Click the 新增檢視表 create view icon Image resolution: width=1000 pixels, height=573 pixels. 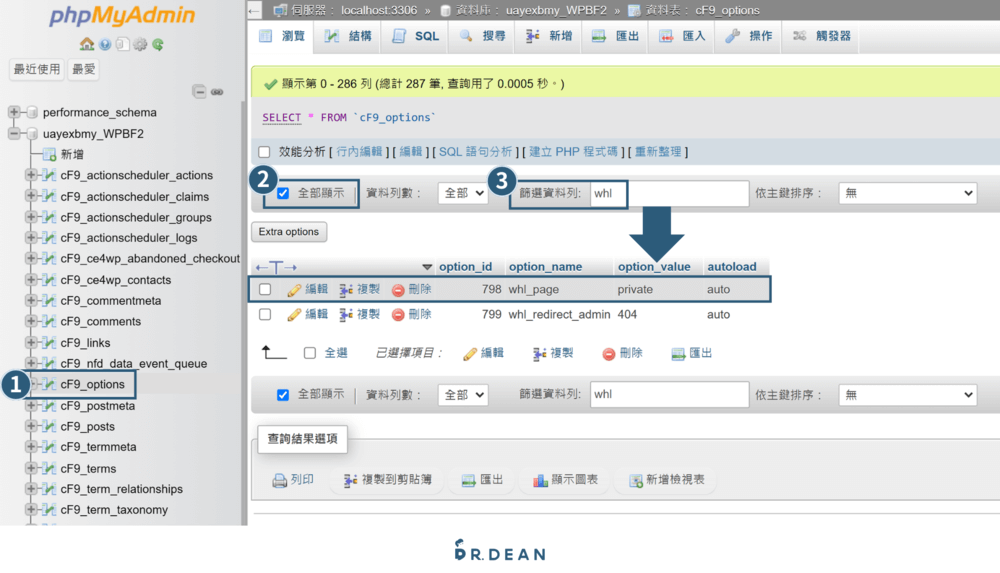pos(635,480)
